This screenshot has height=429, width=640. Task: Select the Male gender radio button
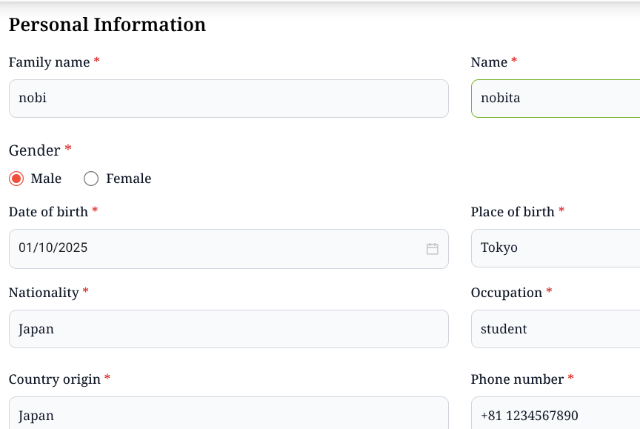(16, 179)
